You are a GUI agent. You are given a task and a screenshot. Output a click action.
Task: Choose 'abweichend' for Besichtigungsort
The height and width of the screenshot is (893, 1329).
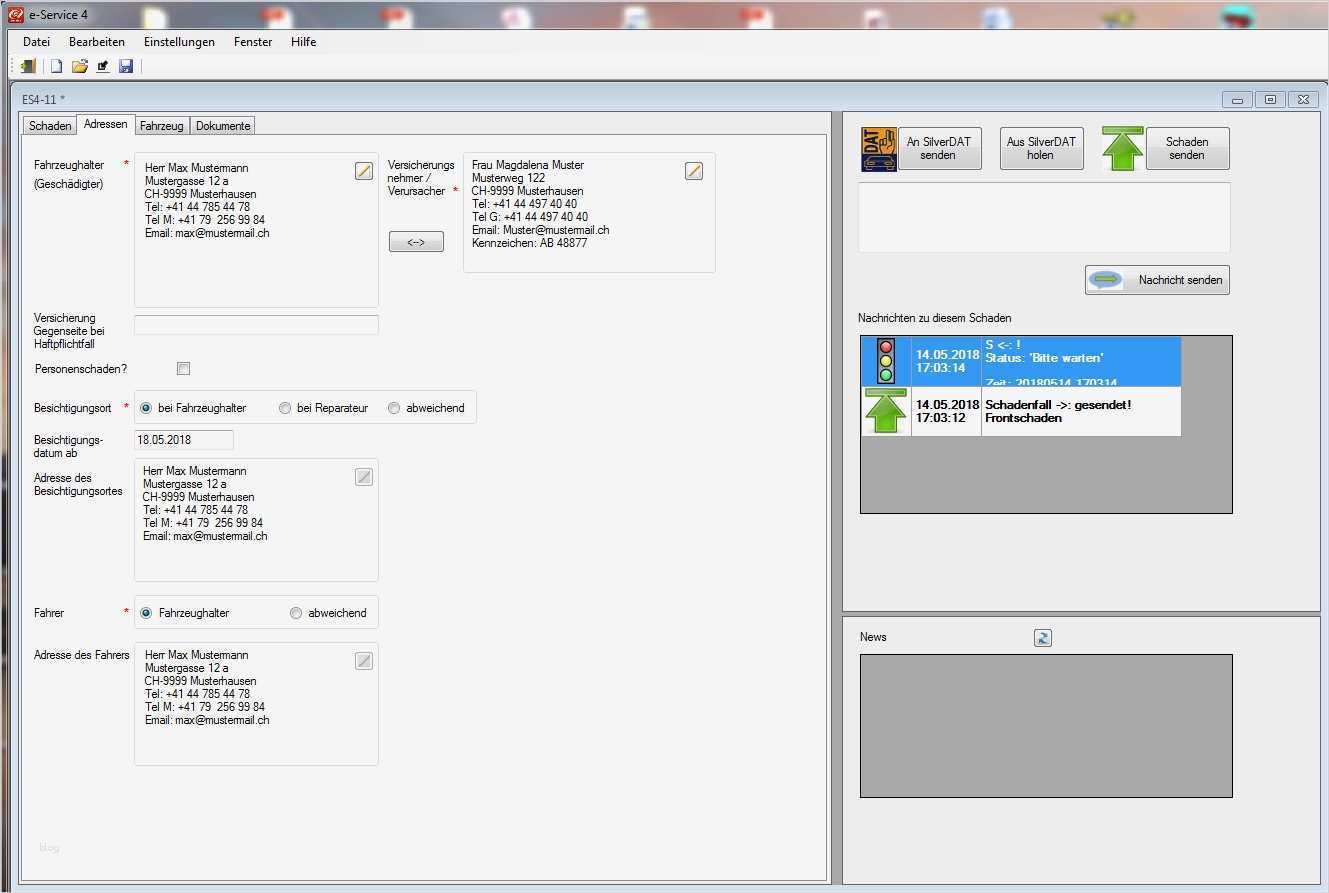(394, 408)
